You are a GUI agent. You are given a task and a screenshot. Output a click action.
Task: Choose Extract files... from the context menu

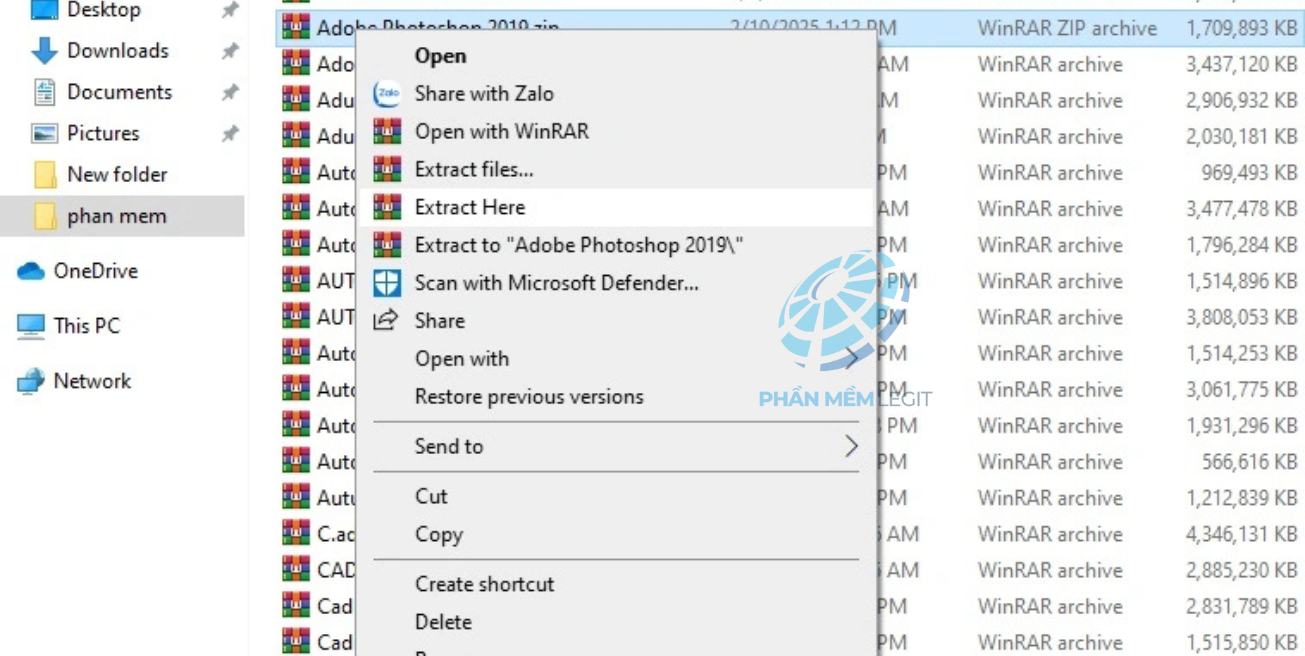point(474,170)
